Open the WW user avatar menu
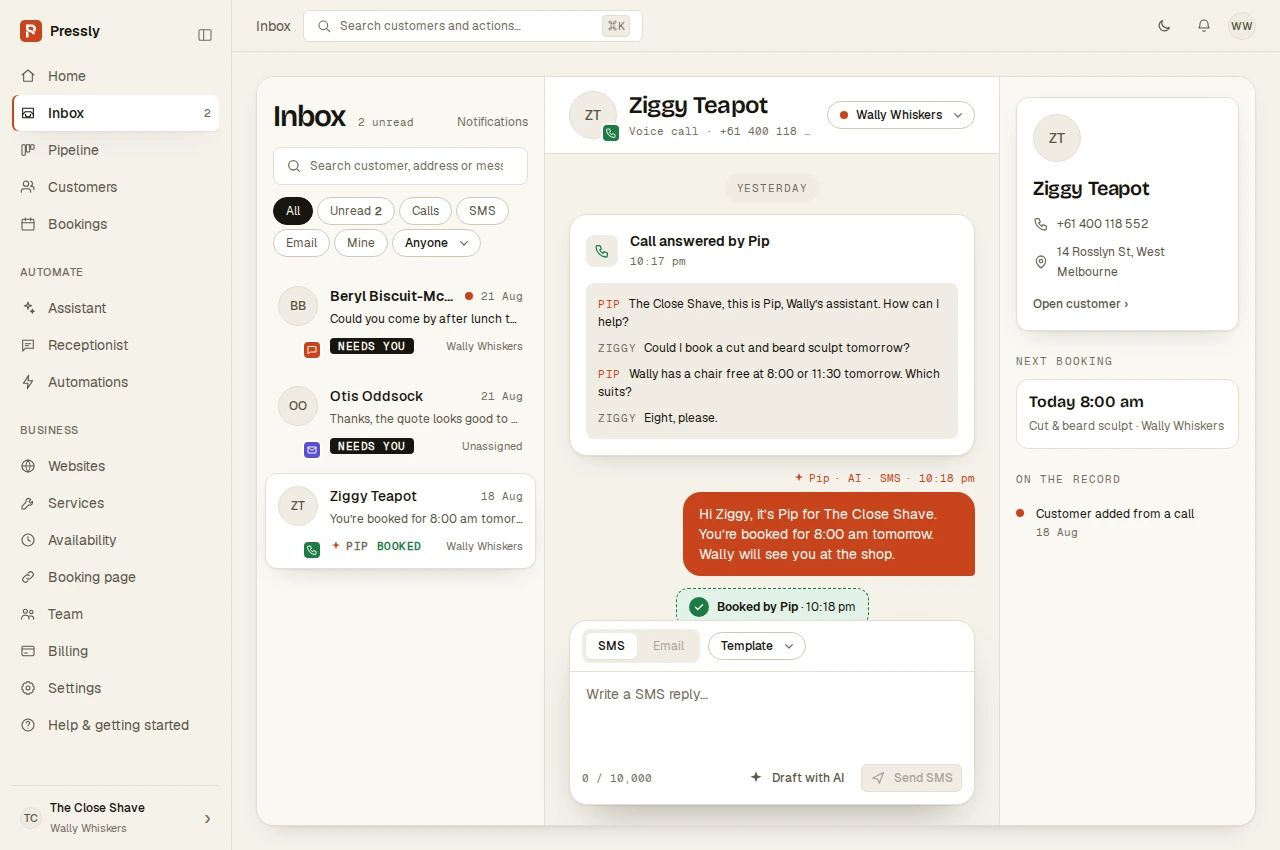The image size is (1280, 850). coord(1242,26)
